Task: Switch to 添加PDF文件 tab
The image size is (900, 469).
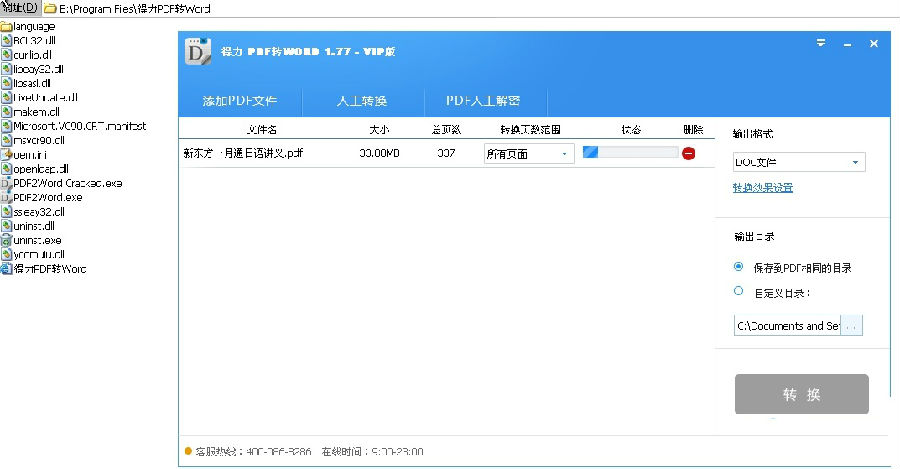Action: point(240,101)
